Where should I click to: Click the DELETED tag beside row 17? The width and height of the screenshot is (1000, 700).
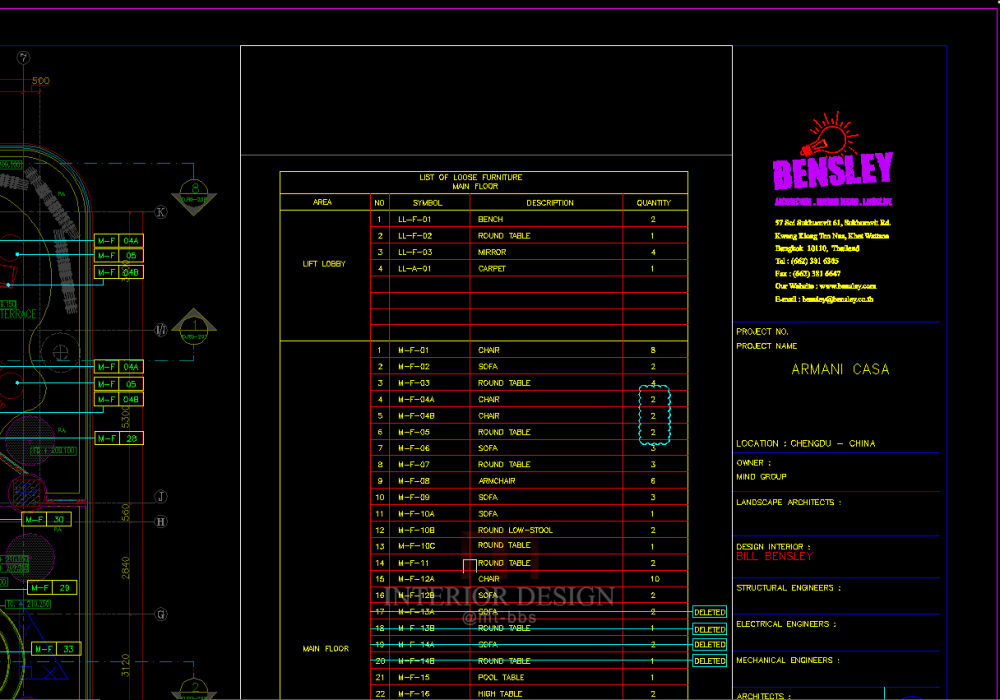coord(709,612)
